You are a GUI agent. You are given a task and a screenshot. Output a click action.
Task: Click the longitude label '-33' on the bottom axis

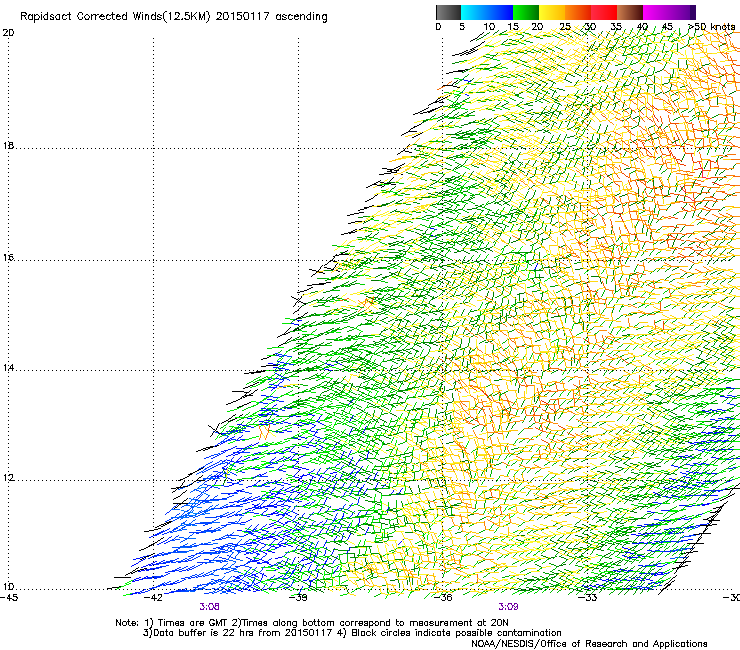pos(588,598)
